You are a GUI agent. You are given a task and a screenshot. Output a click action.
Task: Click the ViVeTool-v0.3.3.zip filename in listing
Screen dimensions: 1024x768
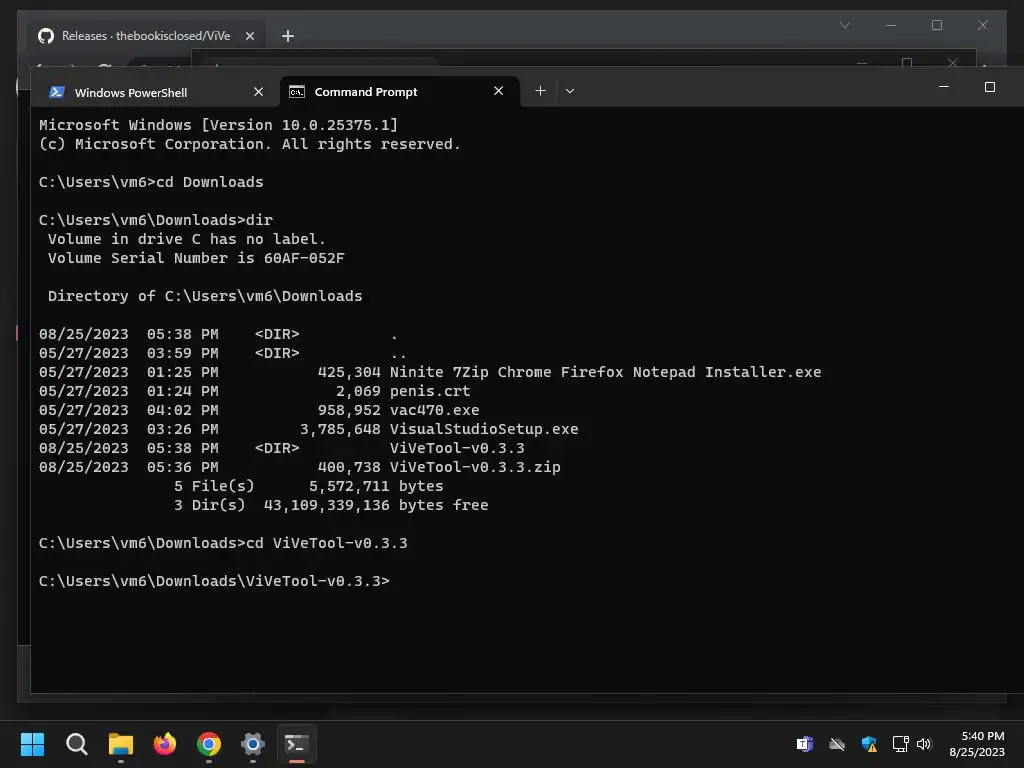(475, 467)
